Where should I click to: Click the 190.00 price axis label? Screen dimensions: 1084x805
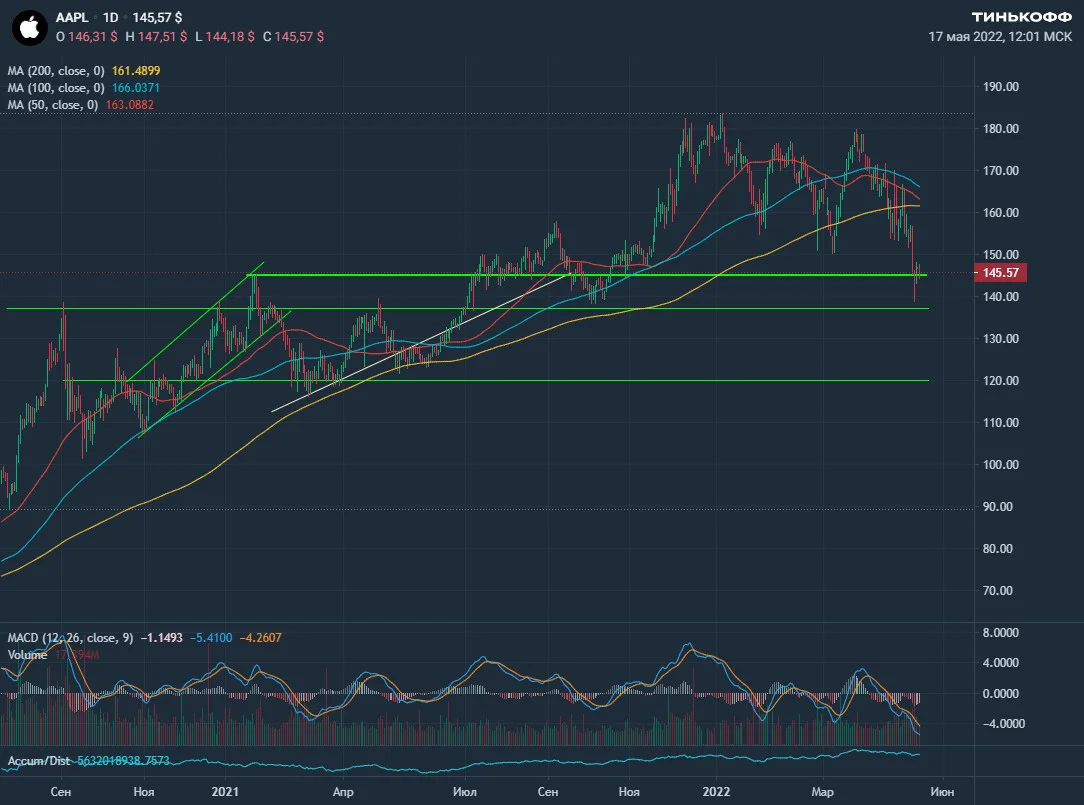pyautogui.click(x=1001, y=86)
